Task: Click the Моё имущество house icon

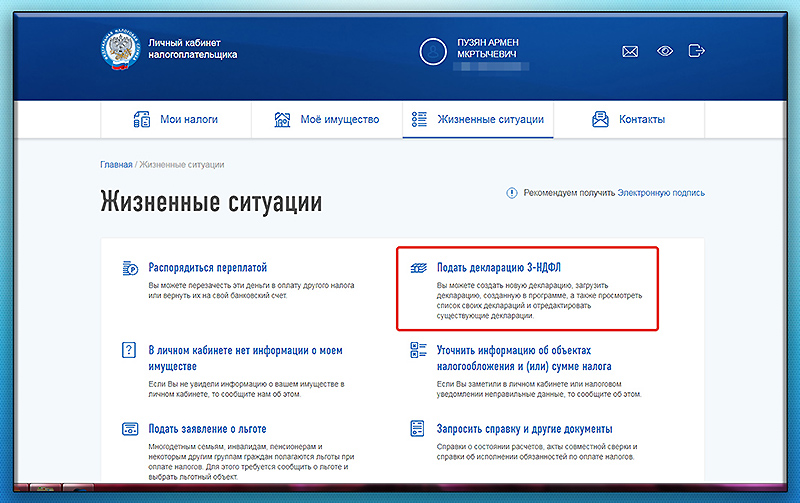Action: pos(282,119)
